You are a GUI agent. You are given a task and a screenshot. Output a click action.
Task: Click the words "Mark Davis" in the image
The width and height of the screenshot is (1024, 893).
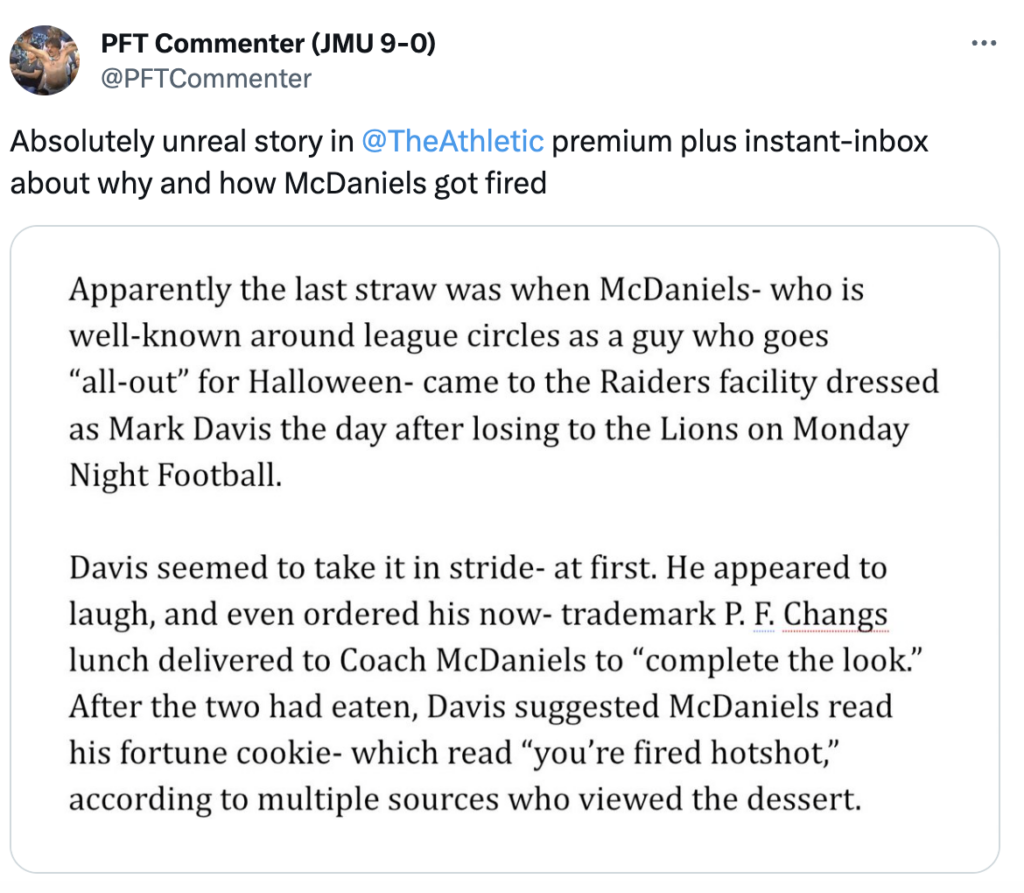click(189, 429)
